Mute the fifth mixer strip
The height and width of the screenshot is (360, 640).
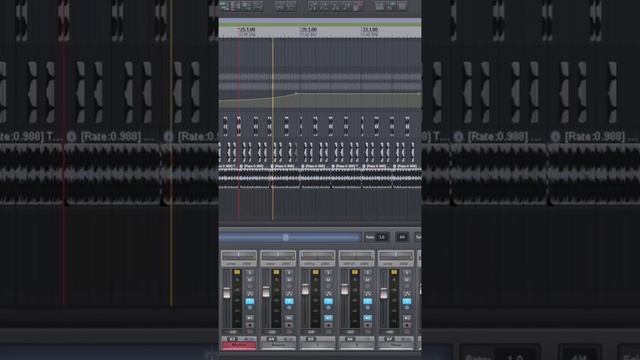tap(407, 280)
